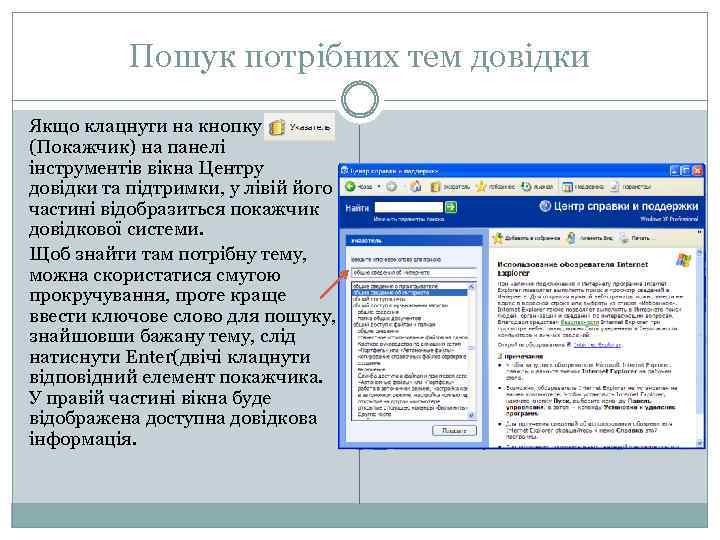Click the Index pane header 'Указатель'

(x=413, y=240)
